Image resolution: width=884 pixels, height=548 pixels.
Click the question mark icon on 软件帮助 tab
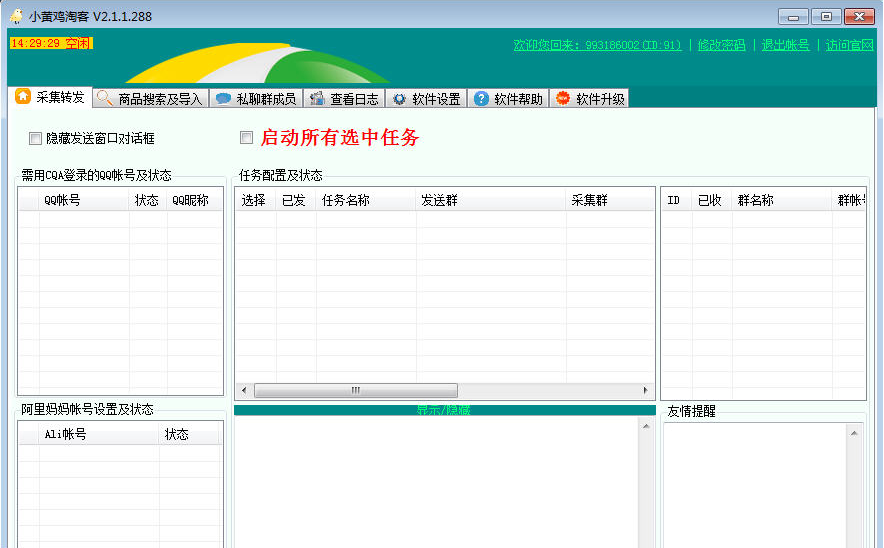[481, 98]
